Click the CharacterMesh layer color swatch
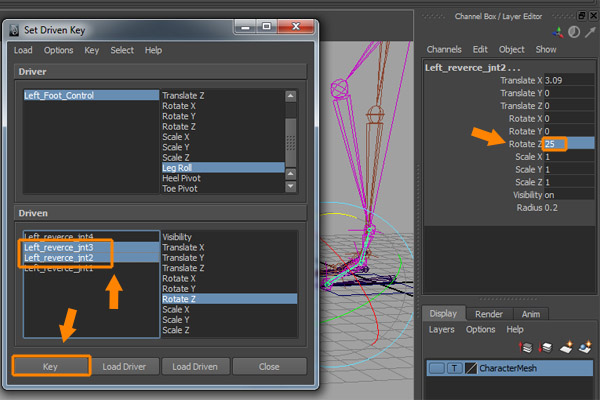Screen dimensions: 600x400 pyautogui.click(x=470, y=369)
